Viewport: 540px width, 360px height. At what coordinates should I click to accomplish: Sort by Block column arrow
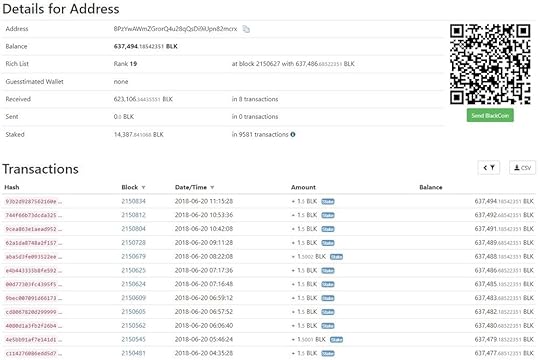143,187
